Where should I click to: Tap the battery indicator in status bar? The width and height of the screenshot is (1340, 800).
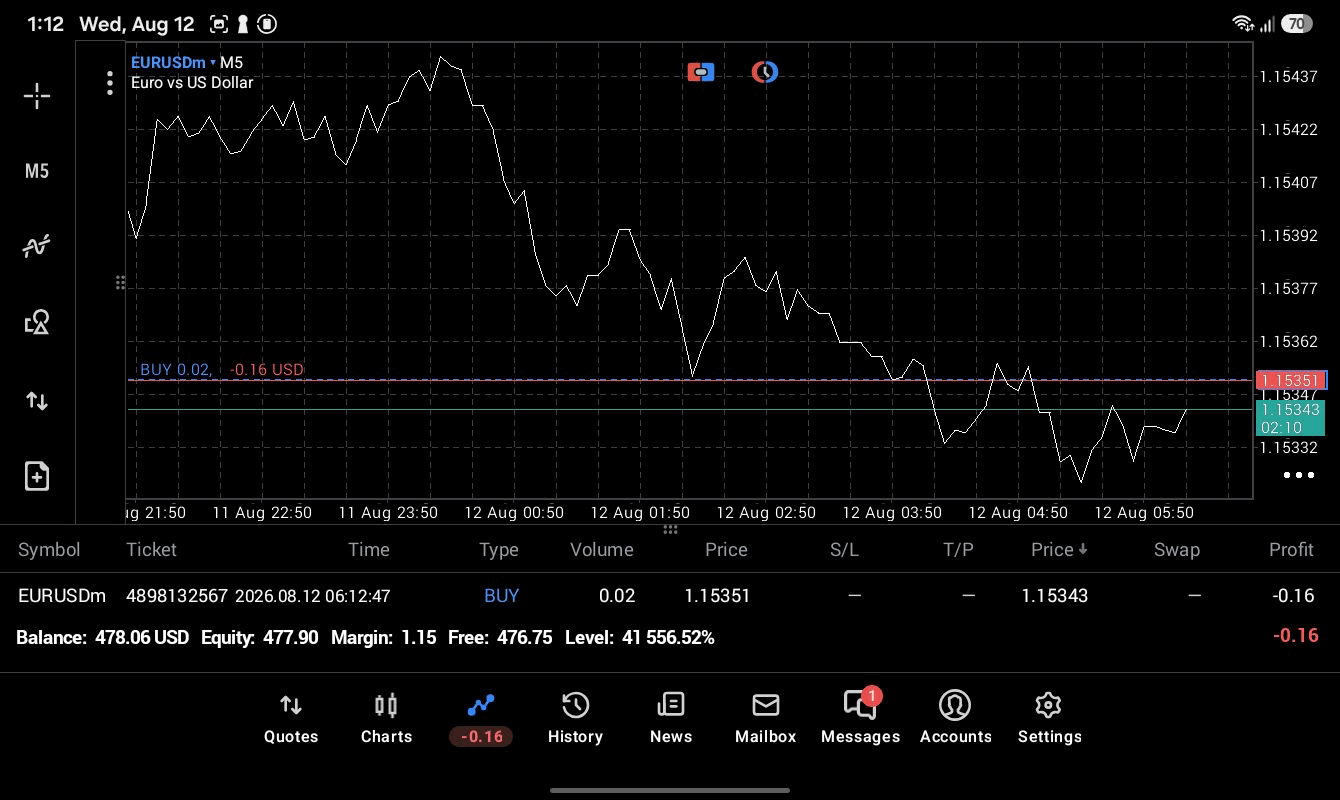tap(1296, 23)
